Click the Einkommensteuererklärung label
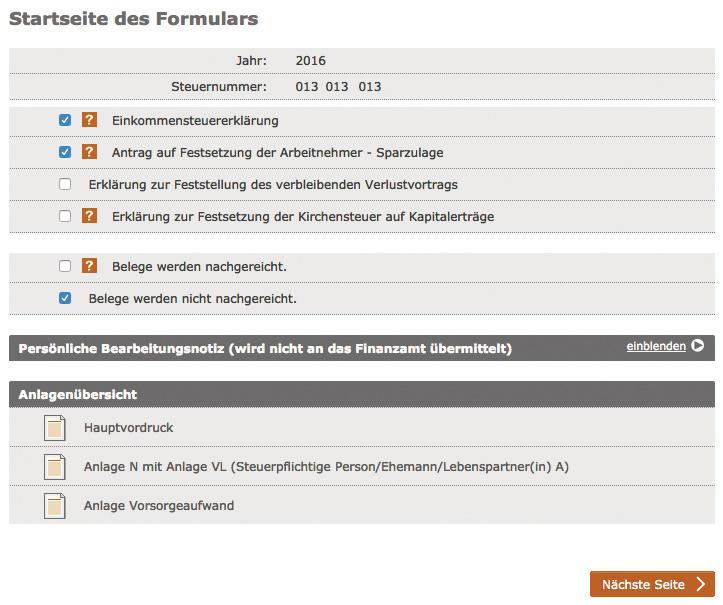The width and height of the screenshot is (723, 605). [x=195, y=121]
